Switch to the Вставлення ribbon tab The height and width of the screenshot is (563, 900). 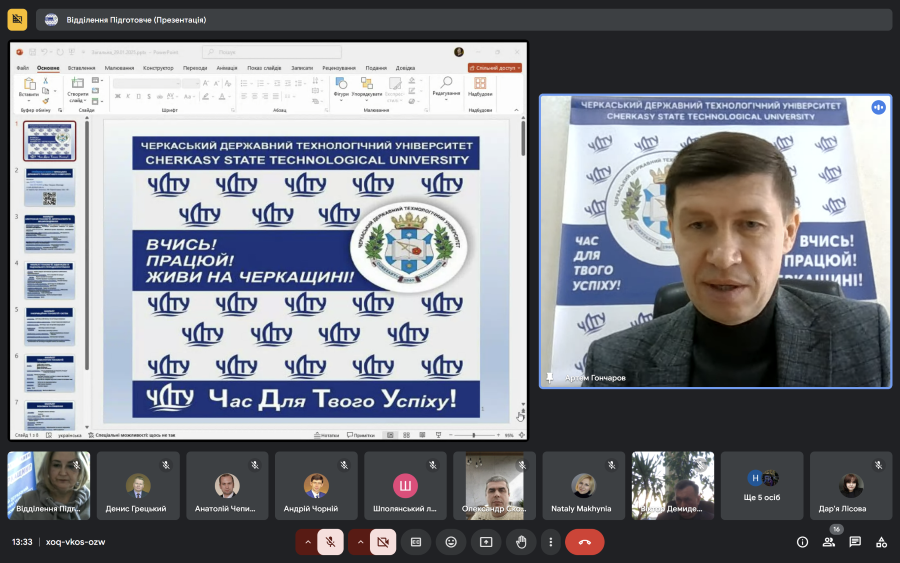point(81,68)
